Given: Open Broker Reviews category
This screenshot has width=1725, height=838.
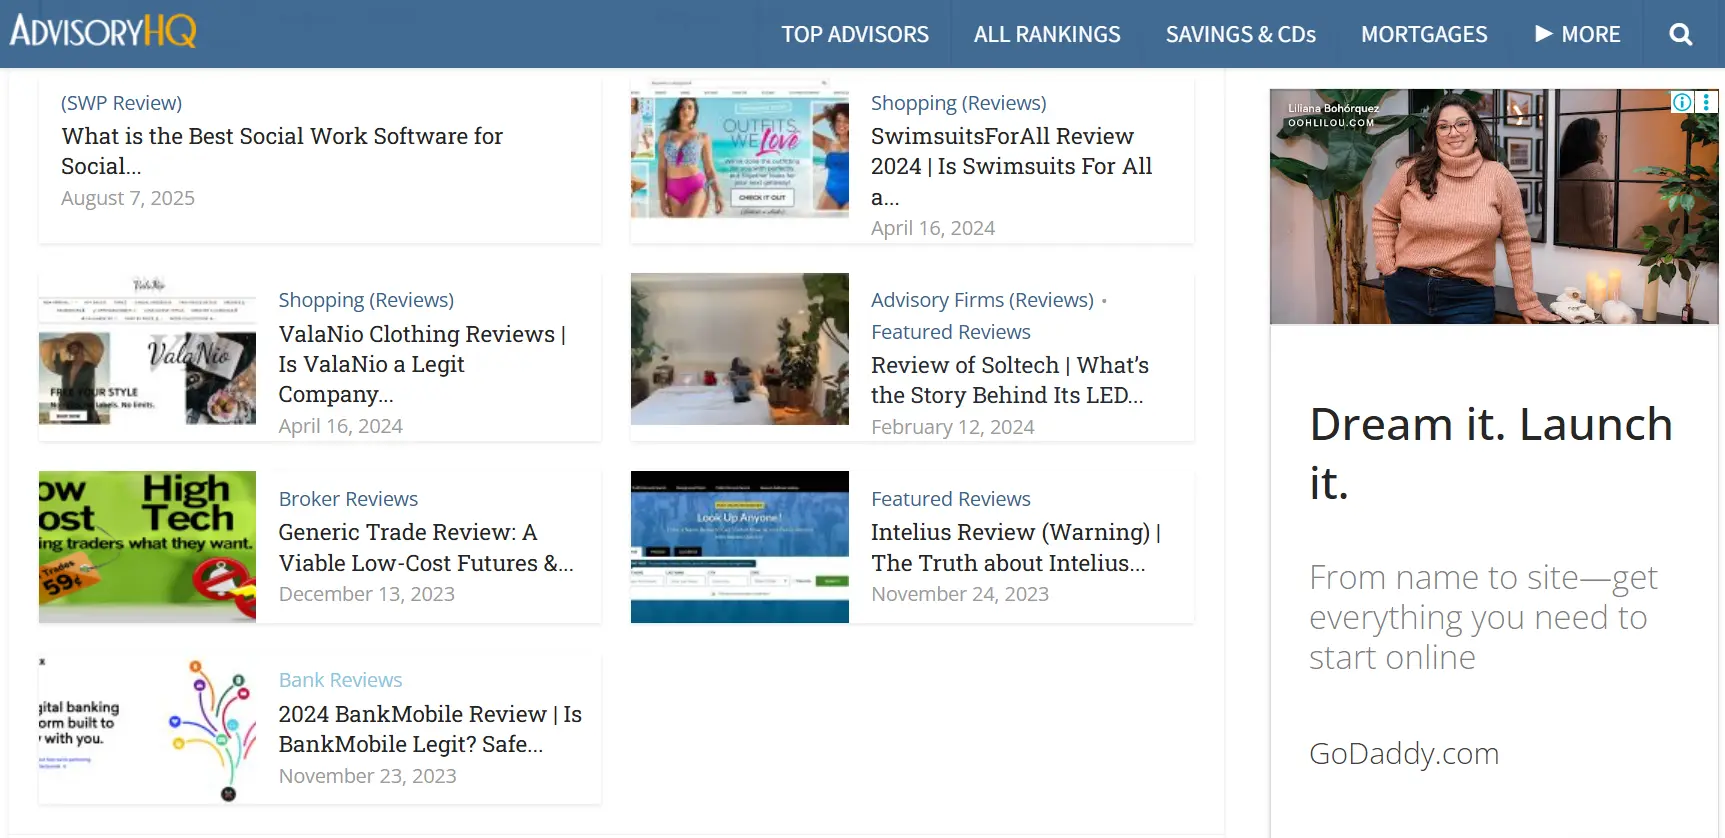Looking at the screenshot, I should pyautogui.click(x=348, y=499).
